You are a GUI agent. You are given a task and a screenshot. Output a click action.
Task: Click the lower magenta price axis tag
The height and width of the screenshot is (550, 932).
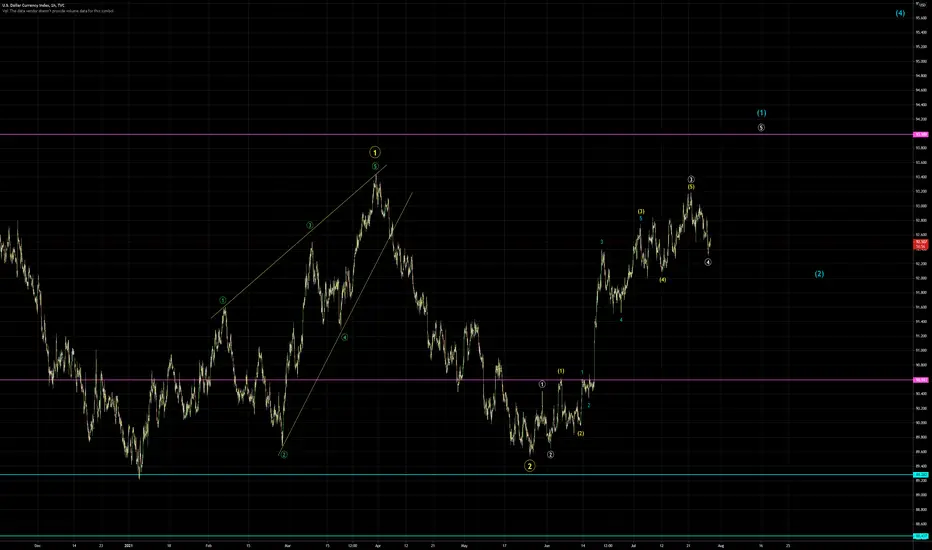921,379
